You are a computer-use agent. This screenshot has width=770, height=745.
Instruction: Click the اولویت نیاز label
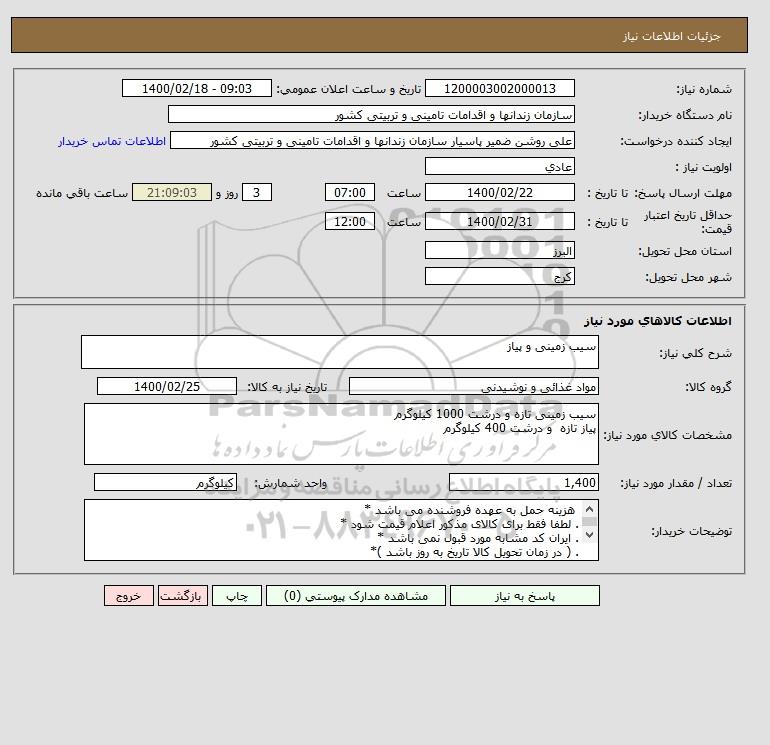point(704,167)
